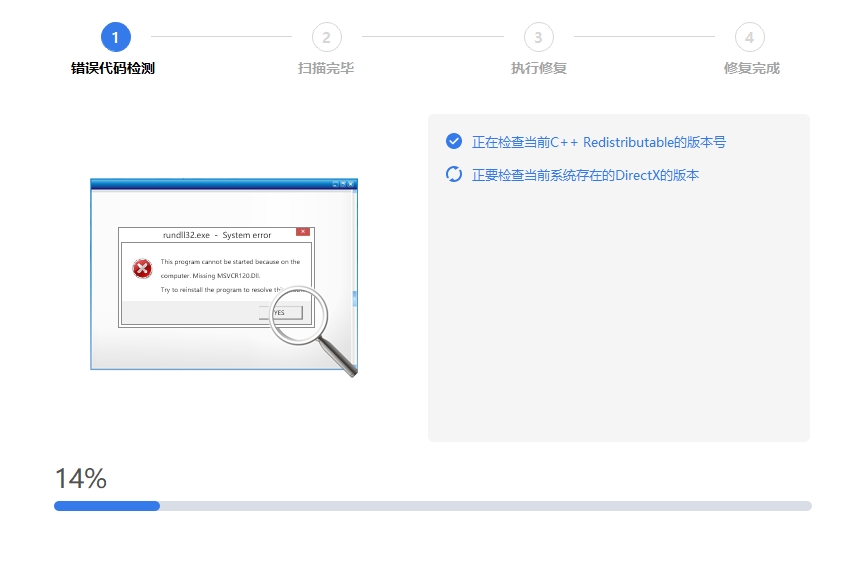Click the step 3 circle indicator
Viewport: 864px width, 569px height.
pos(538,37)
